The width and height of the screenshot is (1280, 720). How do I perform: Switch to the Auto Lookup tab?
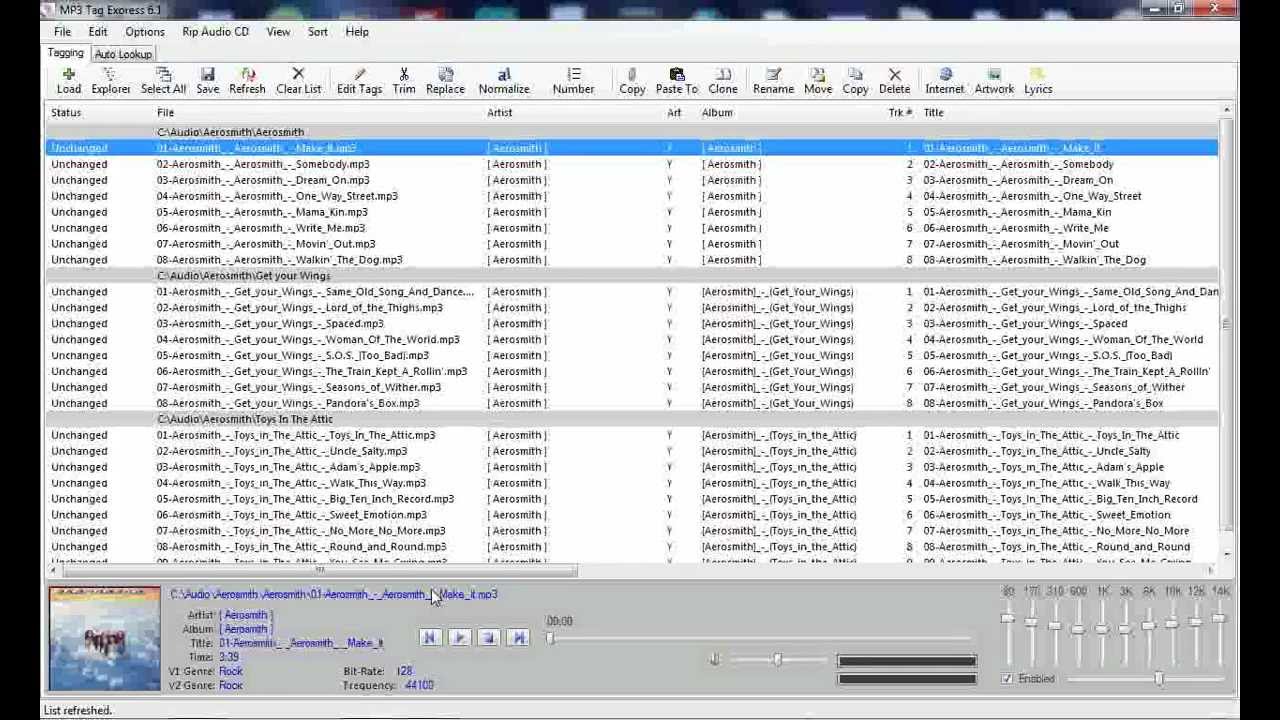tap(123, 54)
